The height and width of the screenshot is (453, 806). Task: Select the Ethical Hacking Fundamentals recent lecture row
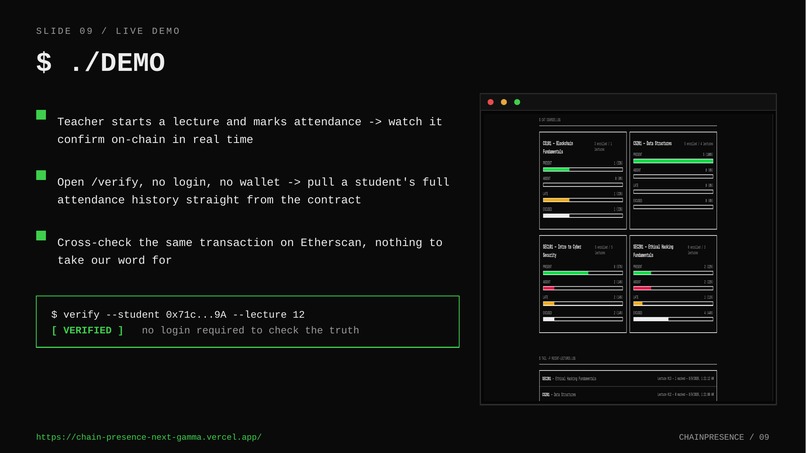[x=628, y=378]
